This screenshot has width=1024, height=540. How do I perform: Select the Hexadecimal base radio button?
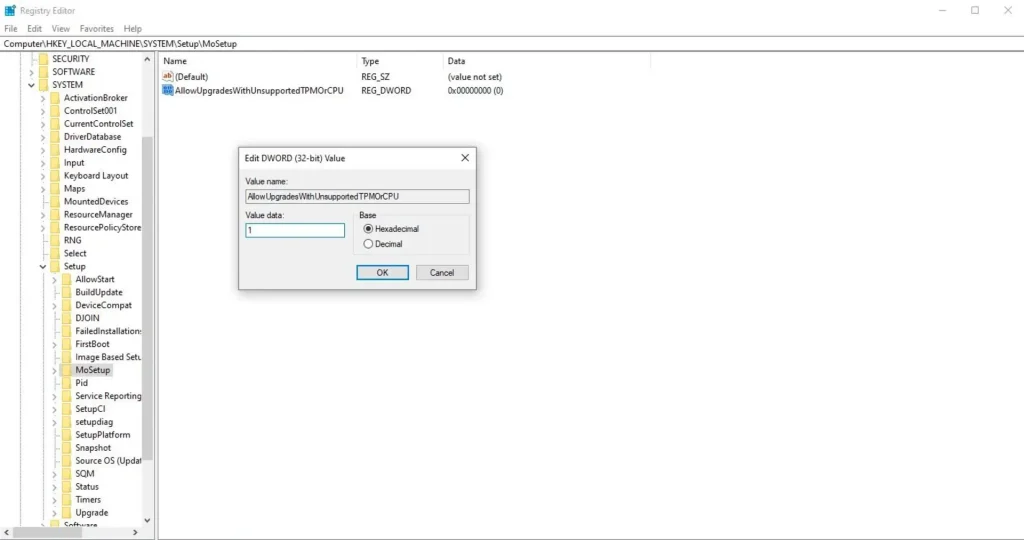pos(368,229)
